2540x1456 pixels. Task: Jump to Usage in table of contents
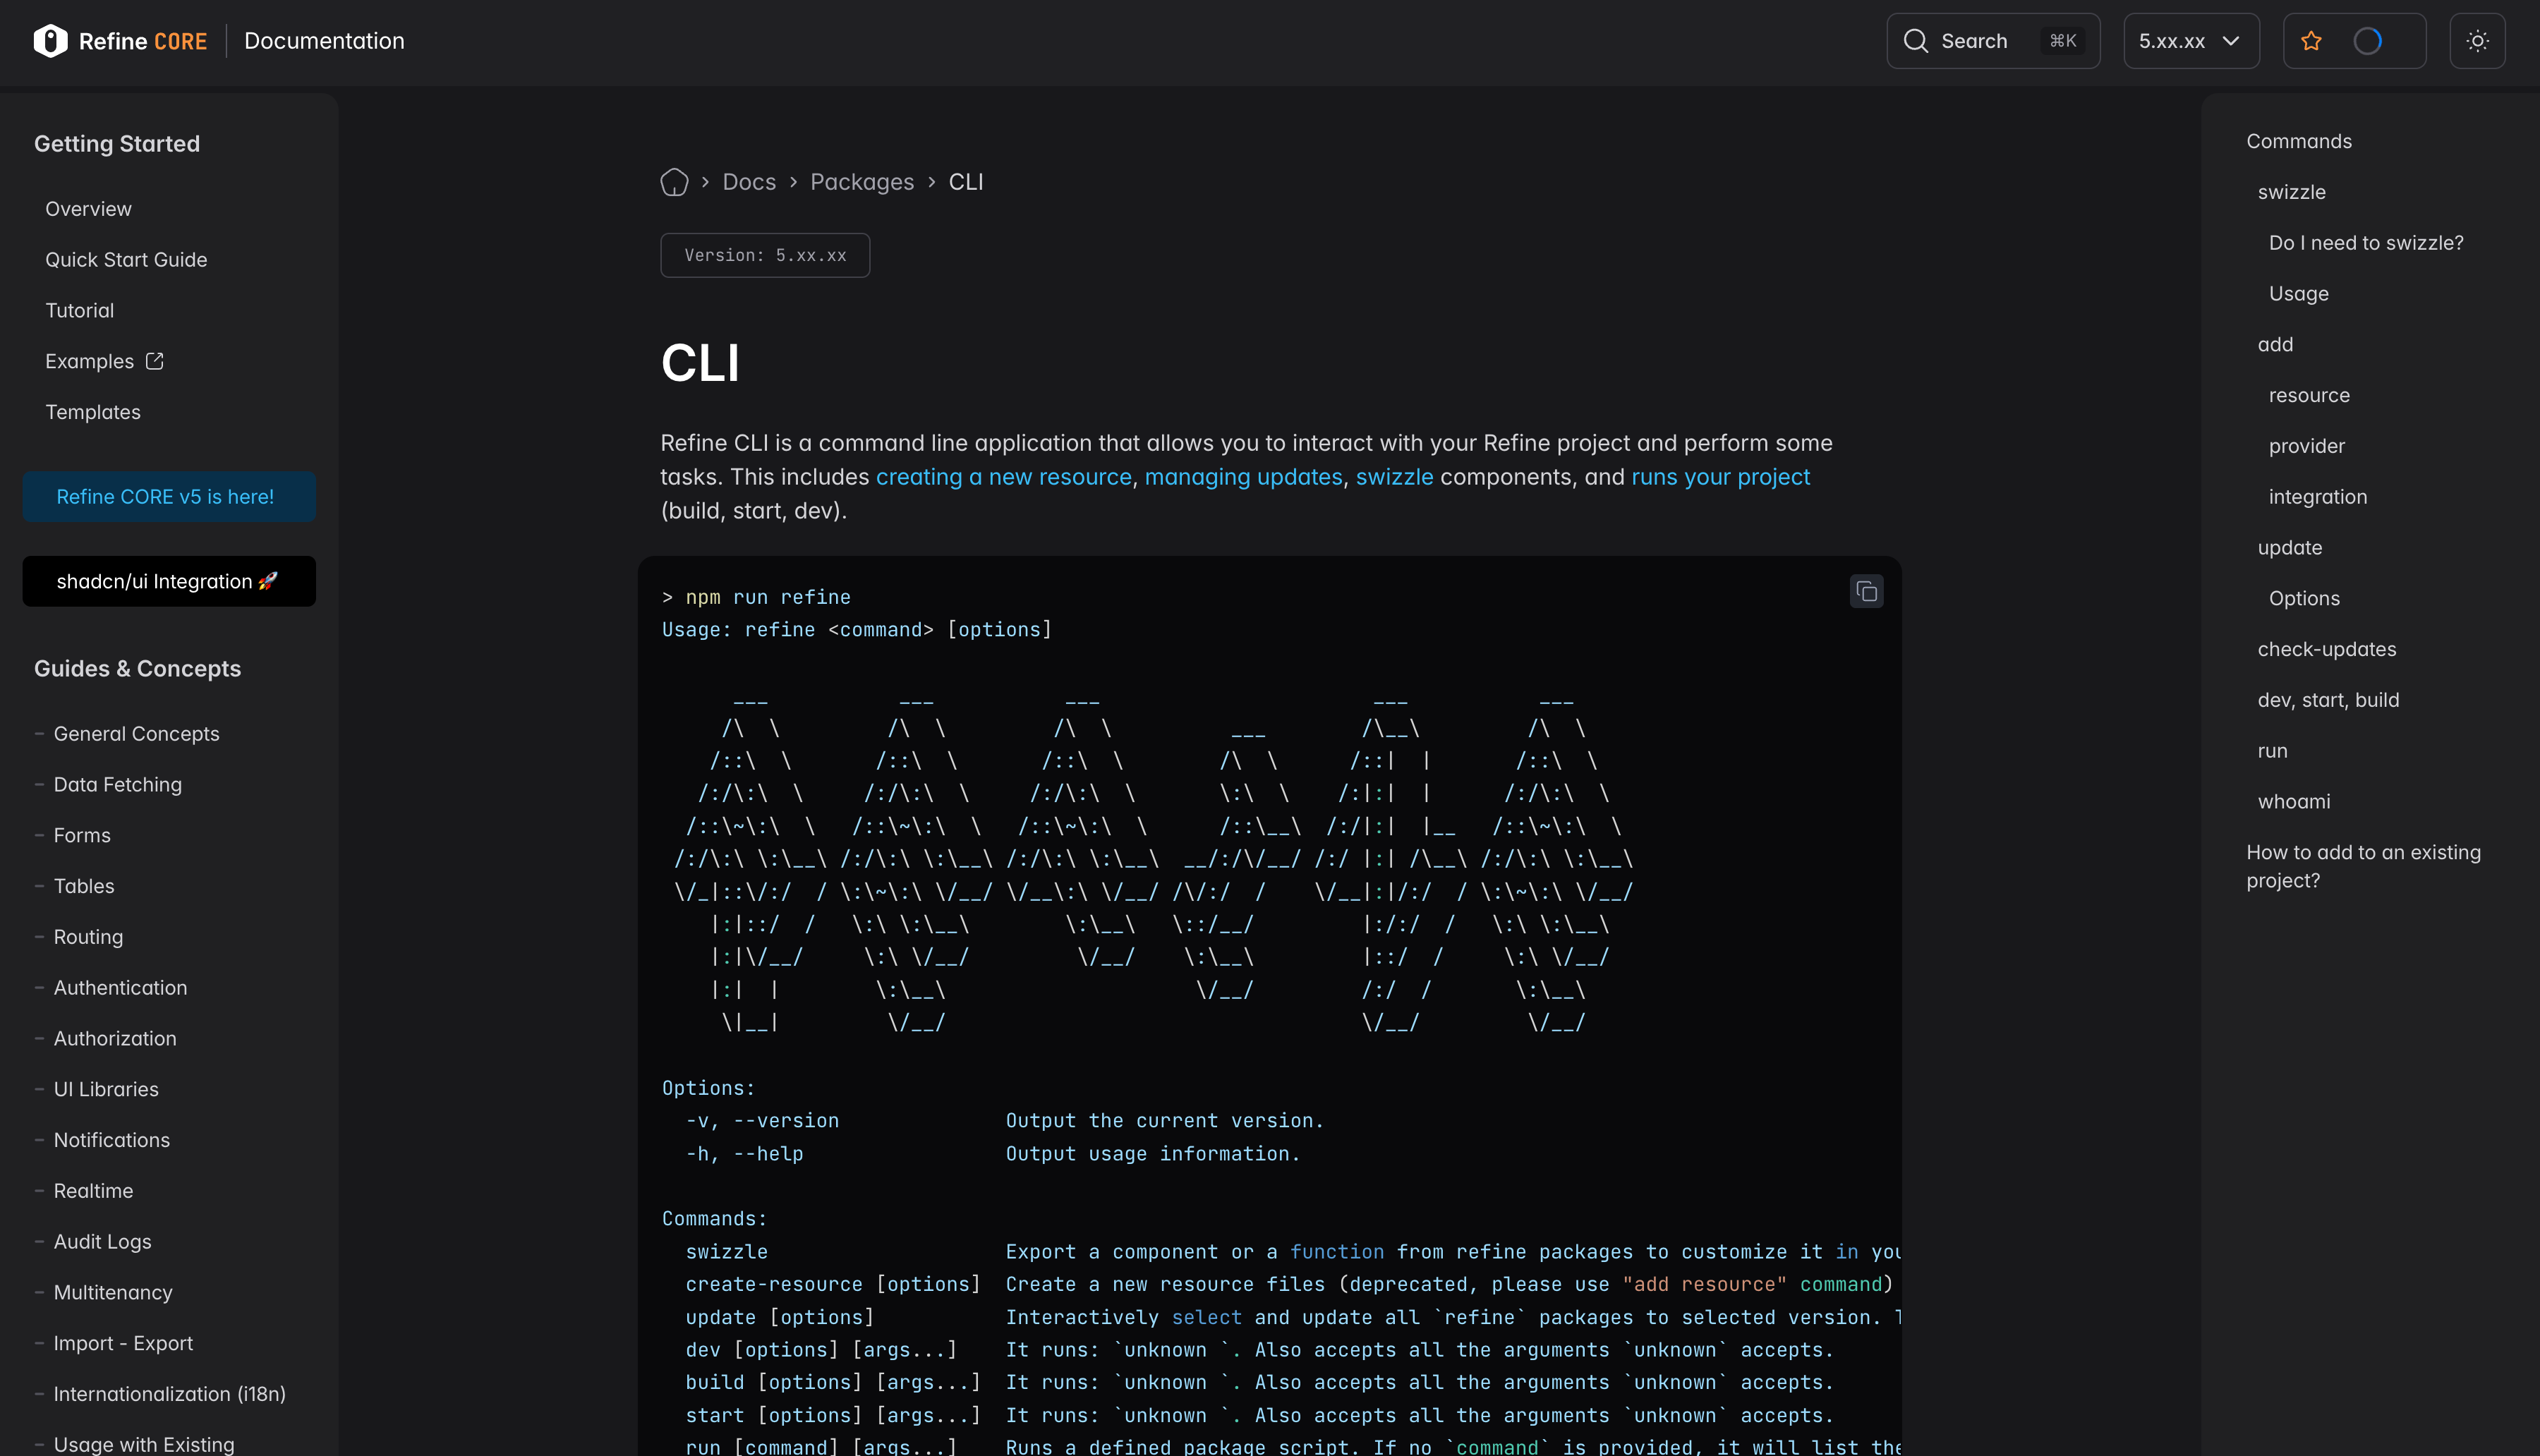pos(2298,294)
